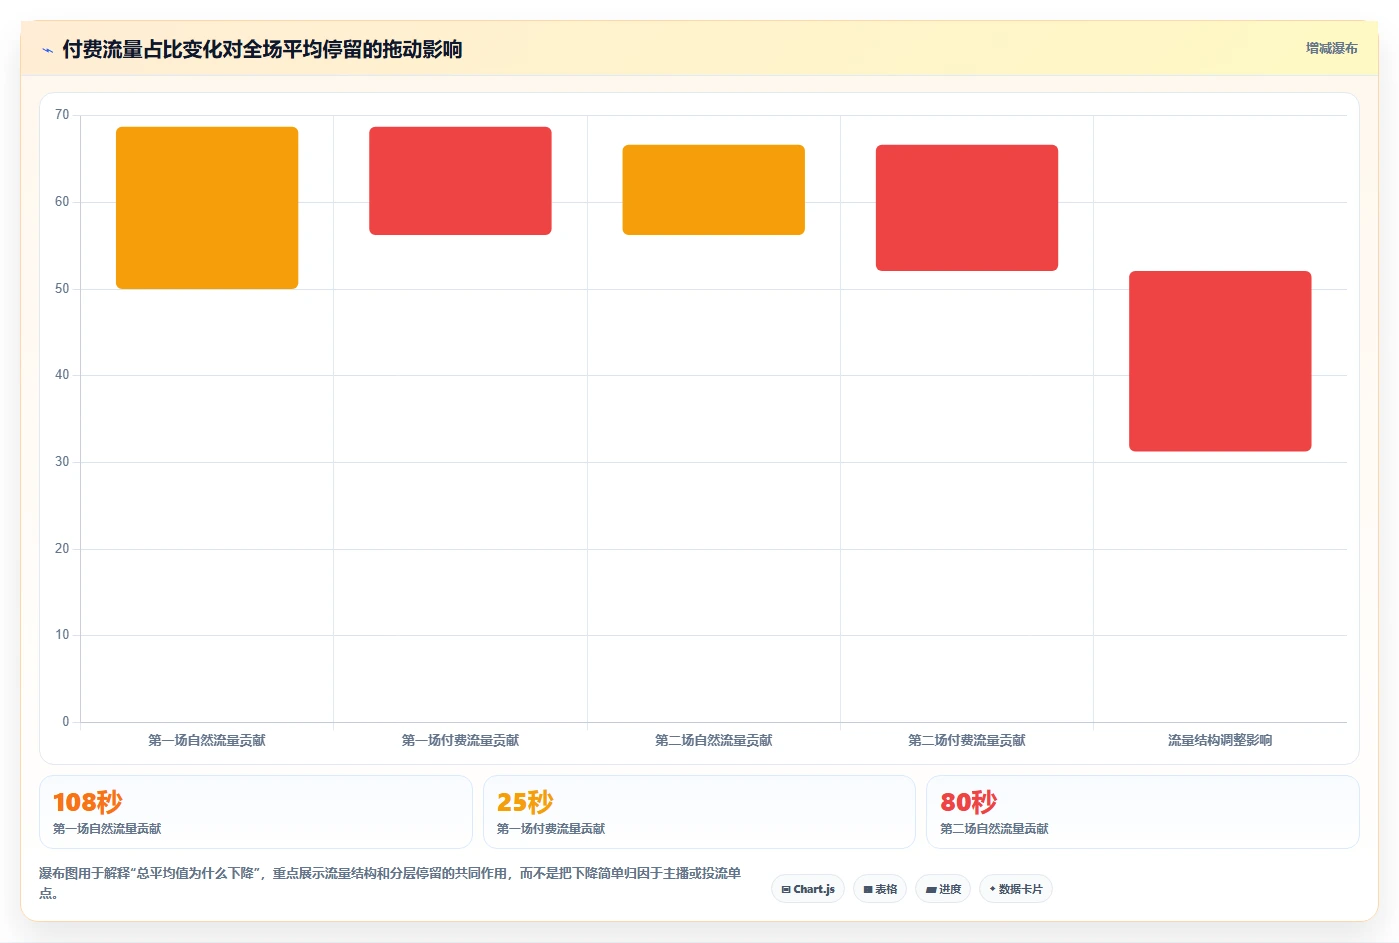Click the y-axis value 70
The height and width of the screenshot is (943, 1399).
coord(62,115)
